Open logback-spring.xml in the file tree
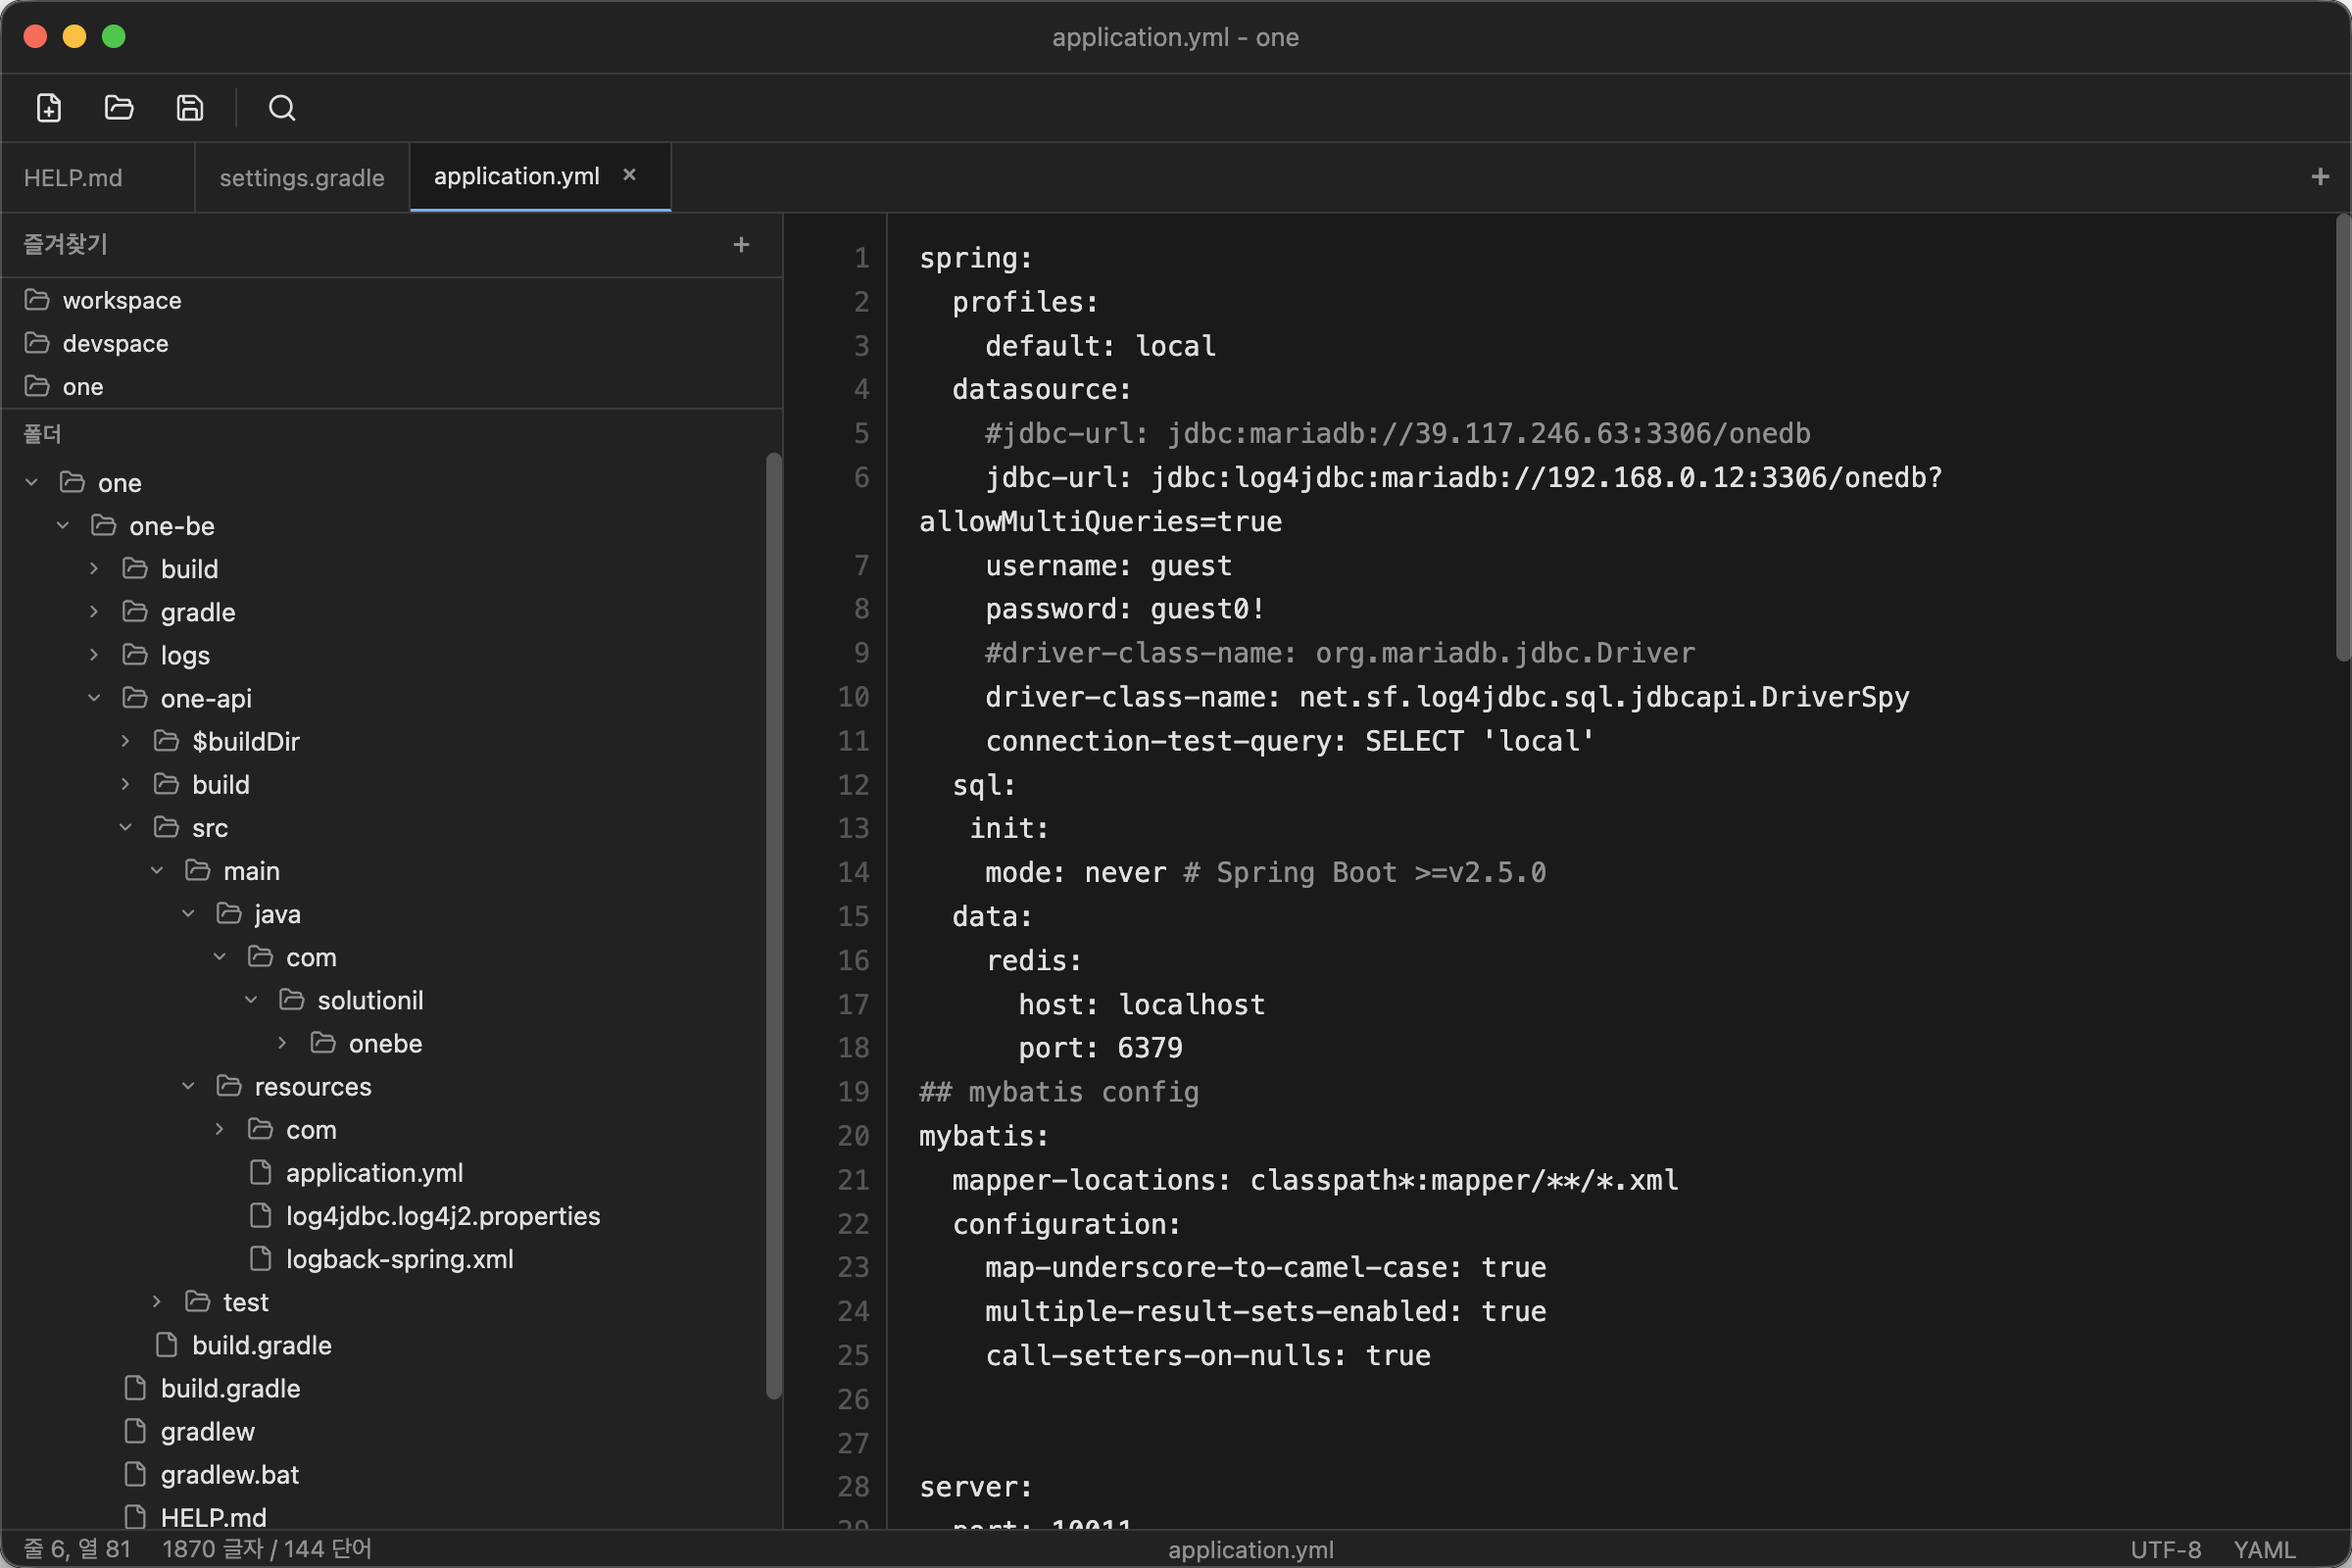 (x=399, y=1259)
